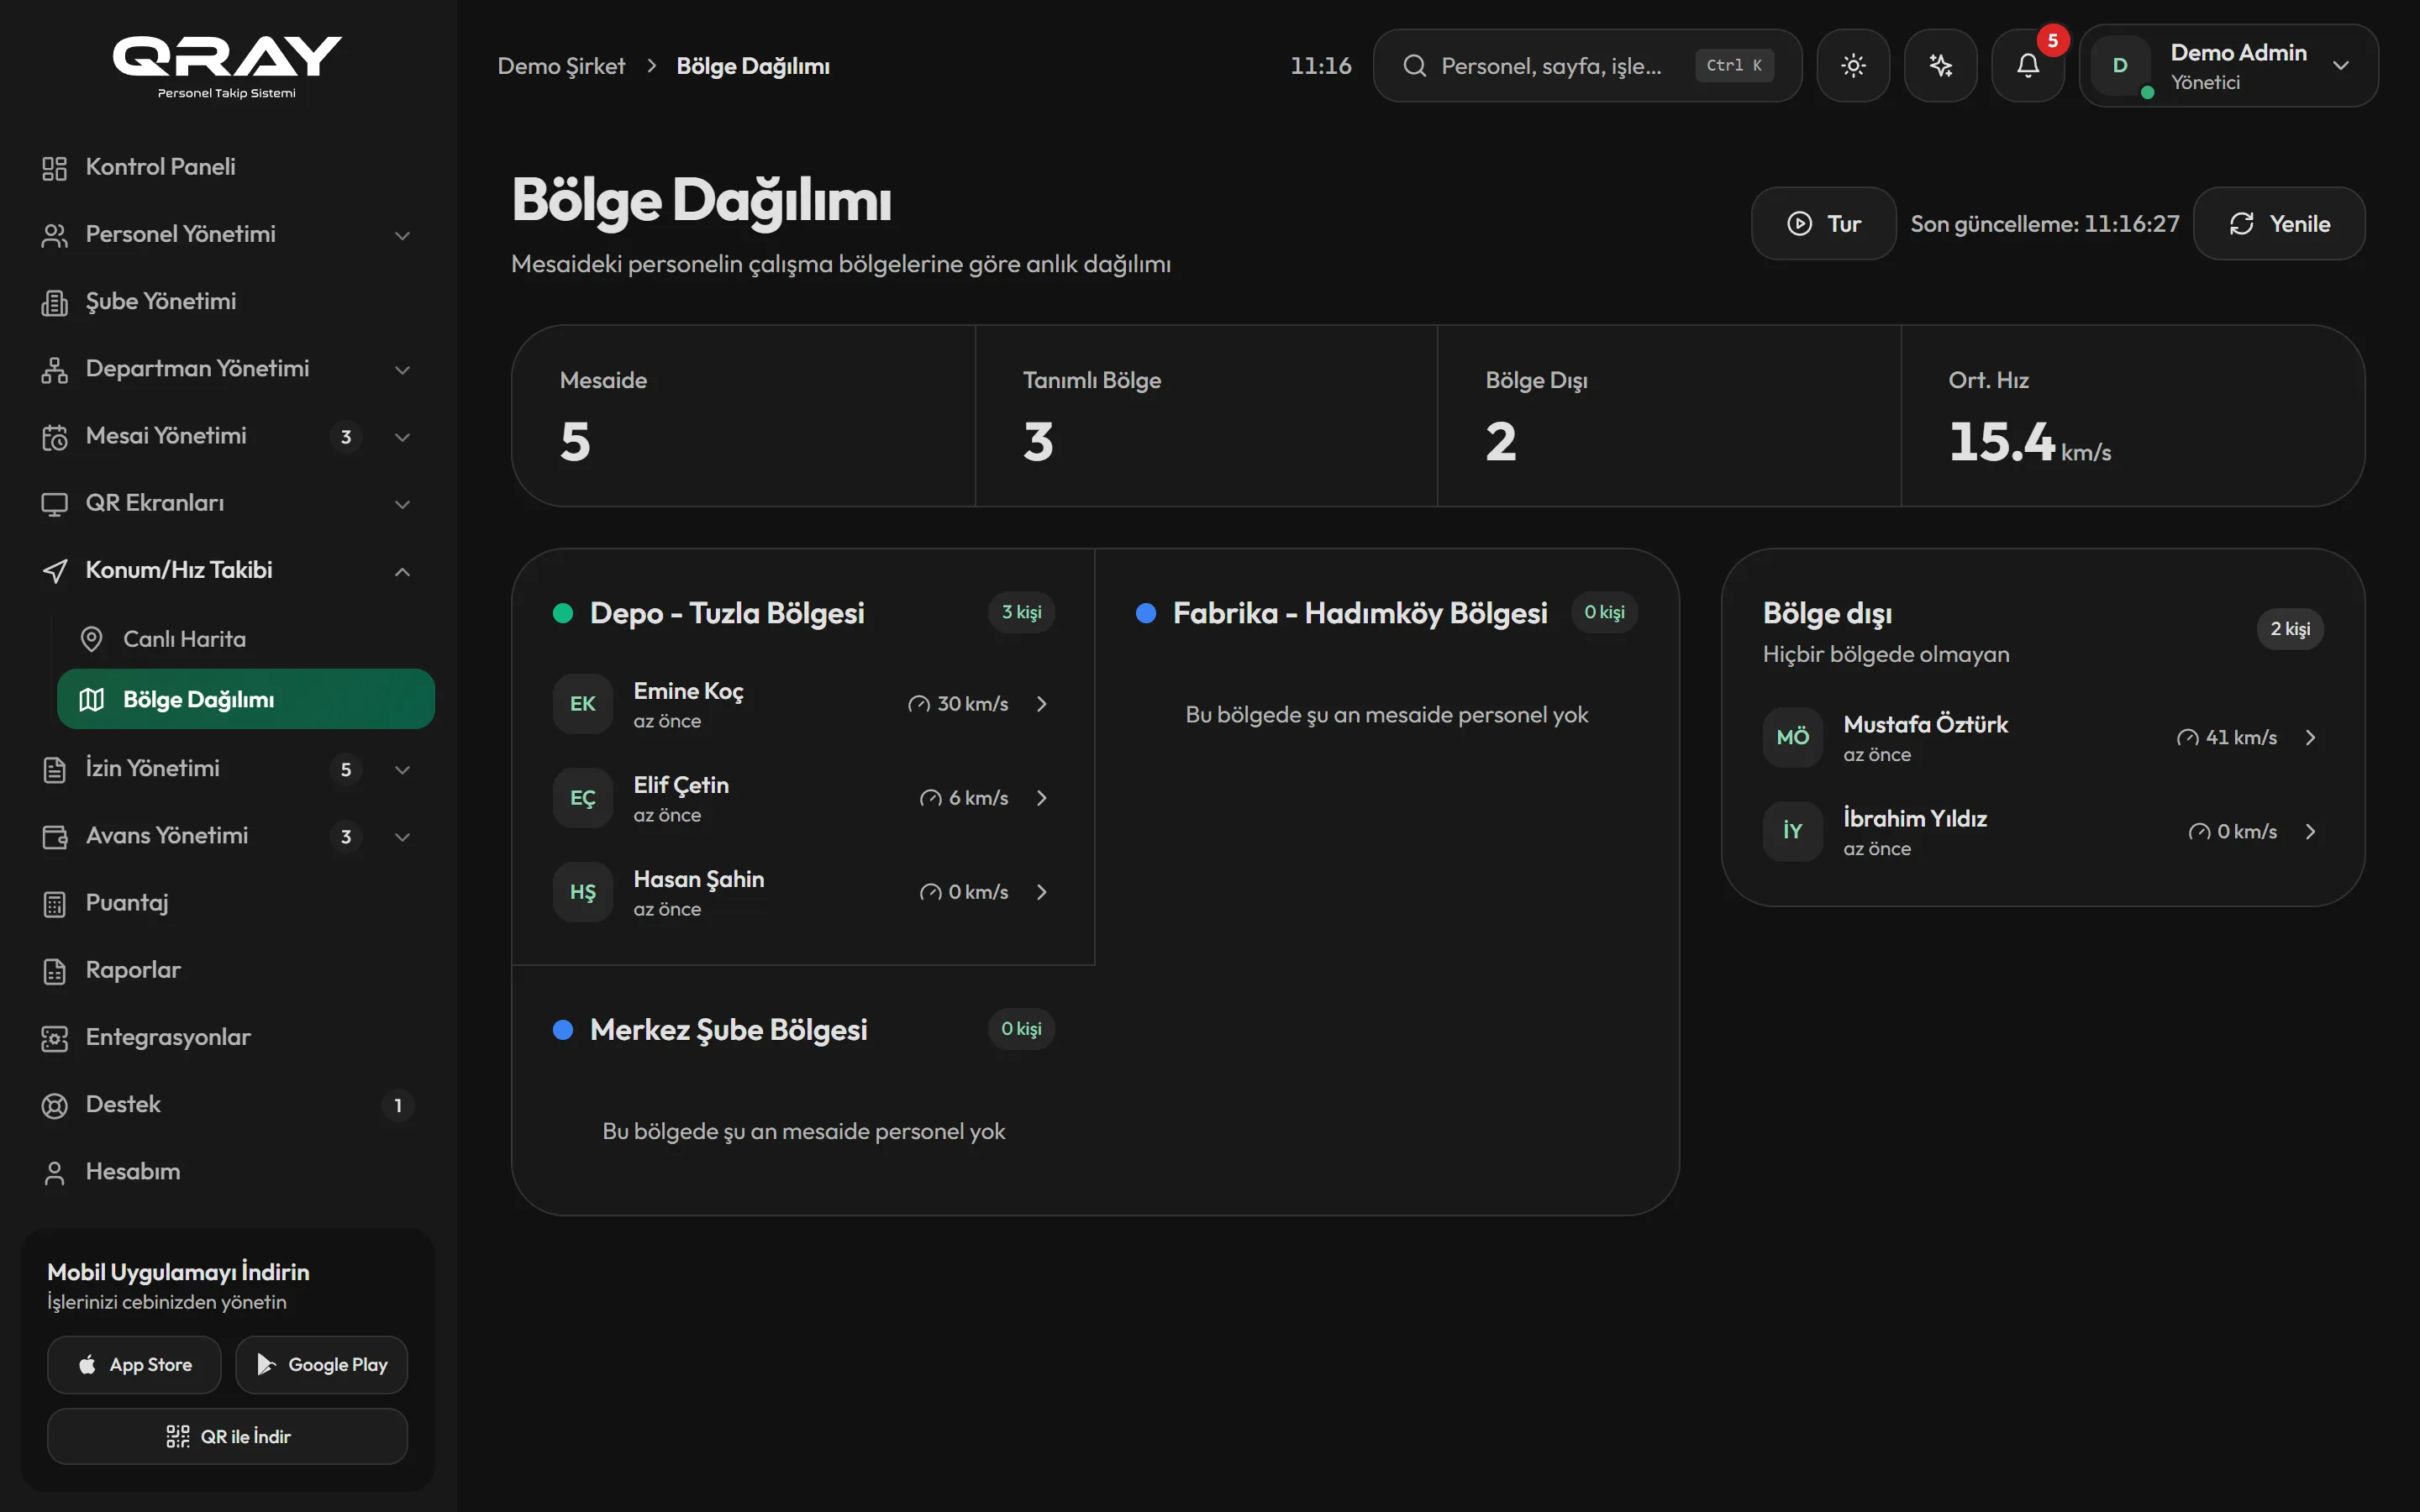Click MÖ avatar for Mustafa Öztürk

pyautogui.click(x=1793, y=738)
